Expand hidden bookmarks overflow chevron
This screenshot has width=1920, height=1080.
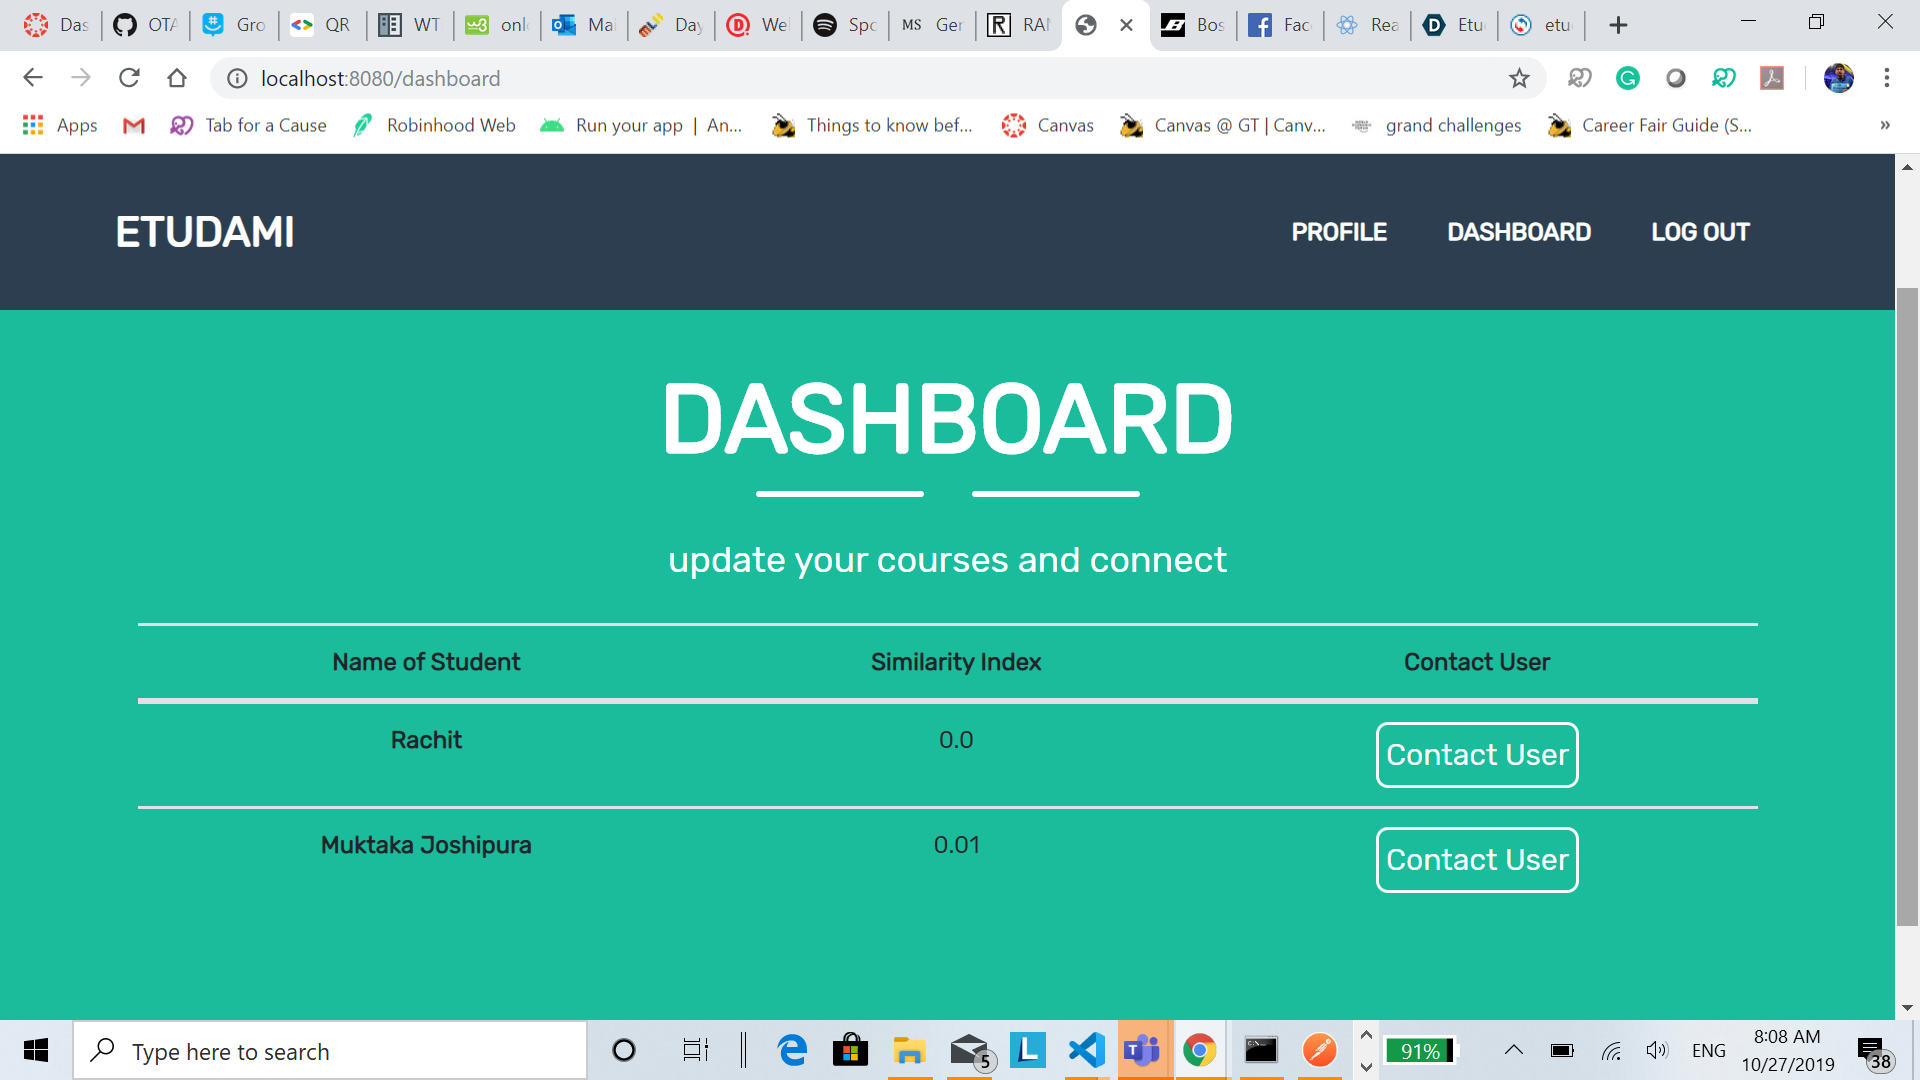point(1884,125)
